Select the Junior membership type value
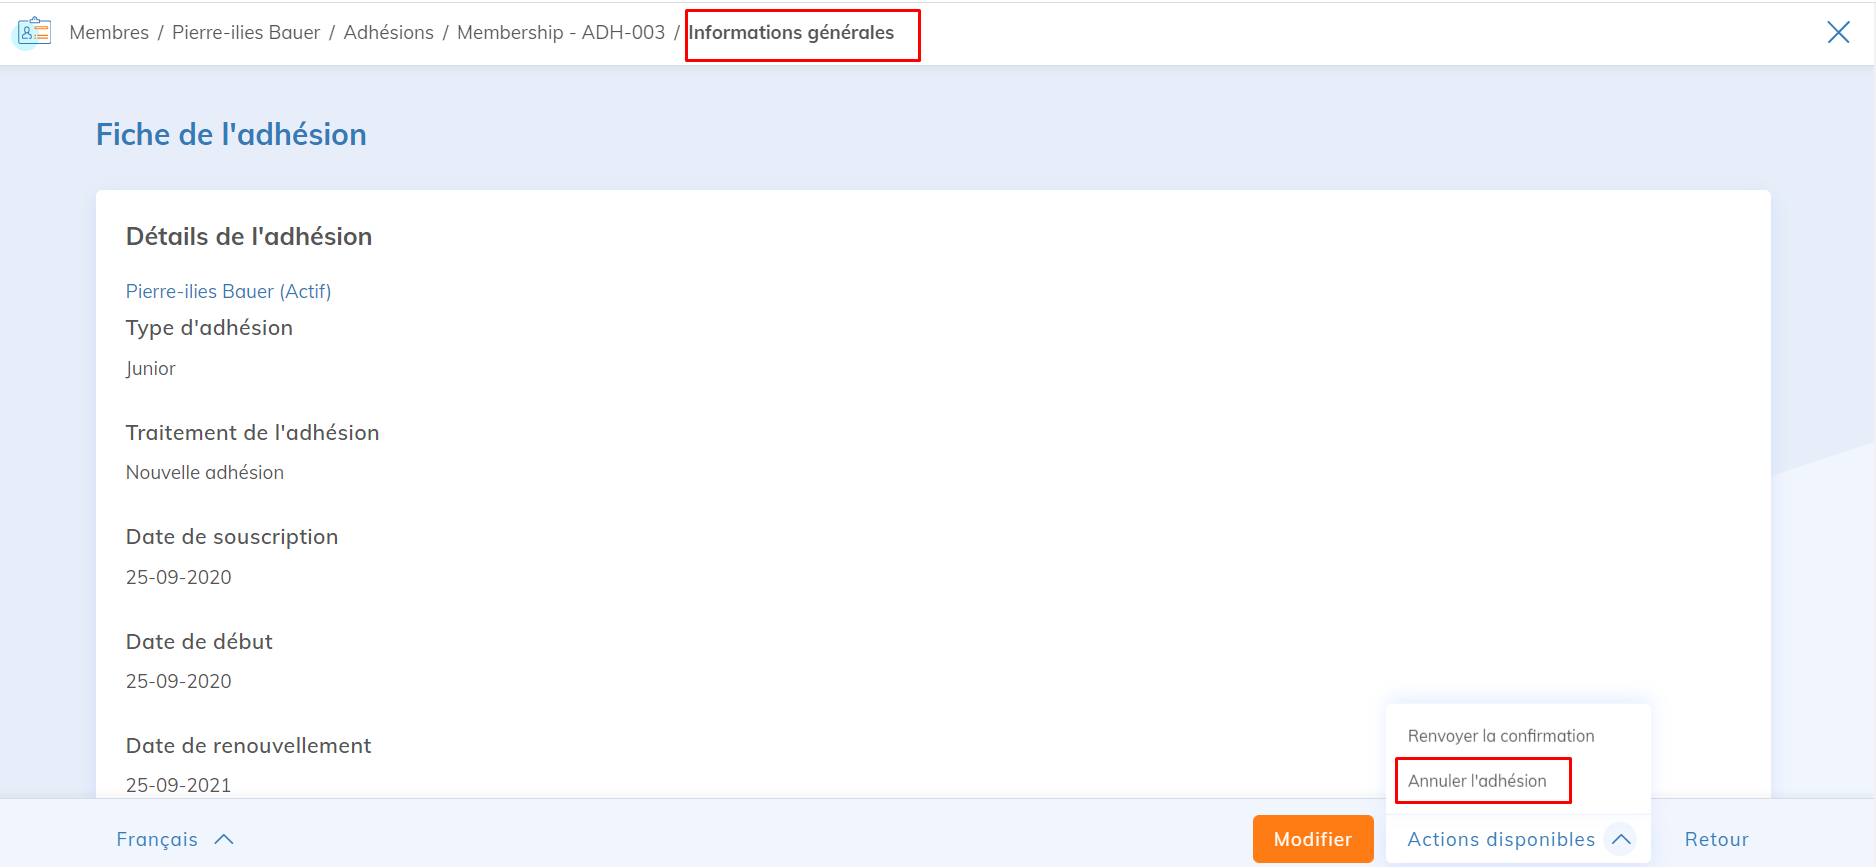Image resolution: width=1876 pixels, height=867 pixels. (150, 369)
